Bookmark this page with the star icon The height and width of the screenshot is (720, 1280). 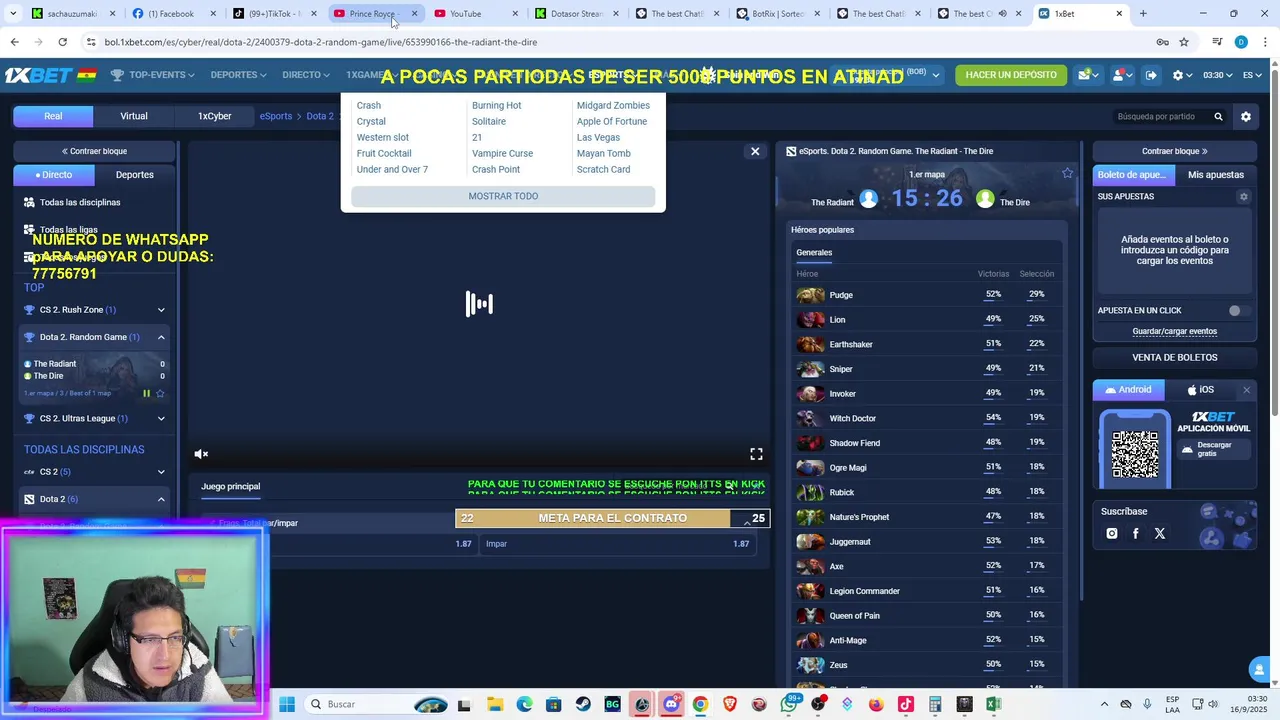click(1184, 42)
